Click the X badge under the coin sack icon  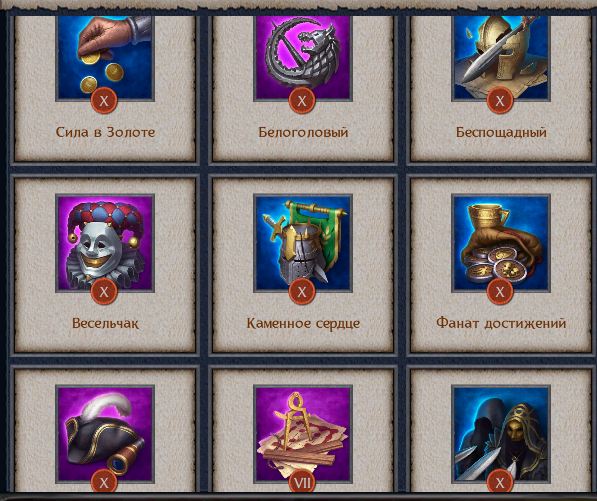pyautogui.click(x=500, y=292)
